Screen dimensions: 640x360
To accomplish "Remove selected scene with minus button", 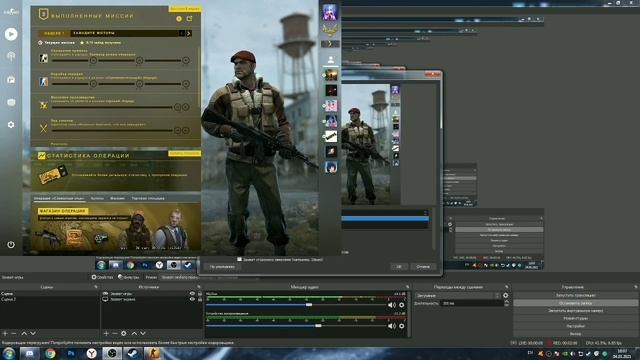I will (13, 333).
